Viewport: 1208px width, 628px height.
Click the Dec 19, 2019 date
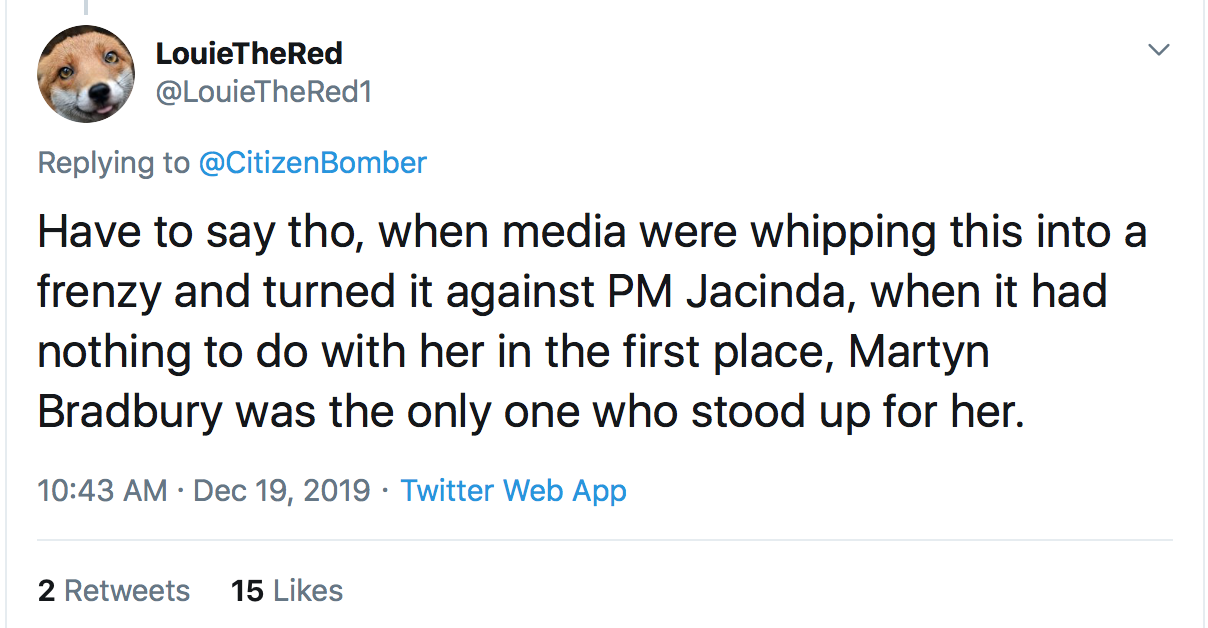pos(281,491)
